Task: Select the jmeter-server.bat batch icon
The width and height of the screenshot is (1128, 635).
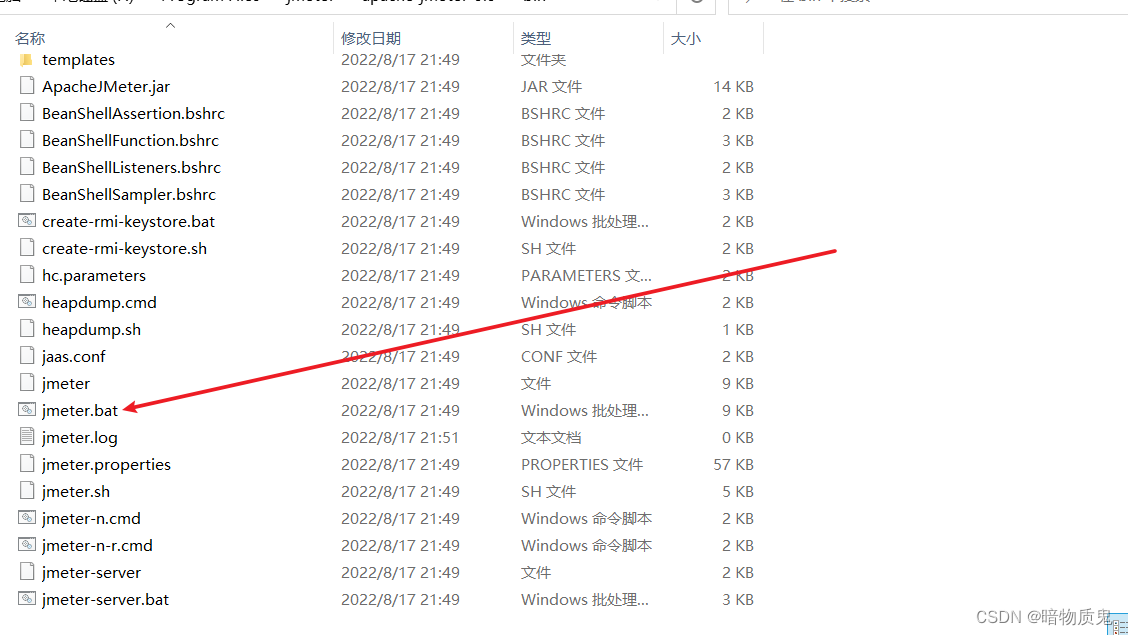Action: click(27, 599)
